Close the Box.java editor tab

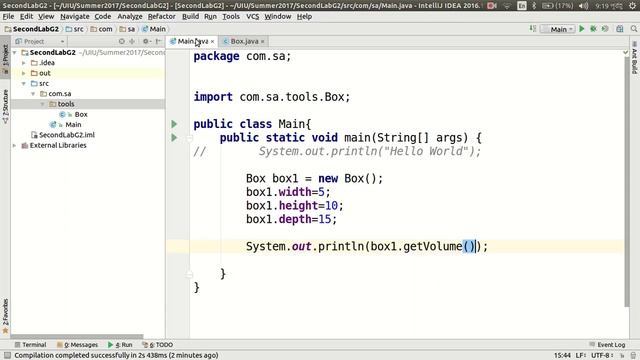pyautogui.click(x=262, y=42)
